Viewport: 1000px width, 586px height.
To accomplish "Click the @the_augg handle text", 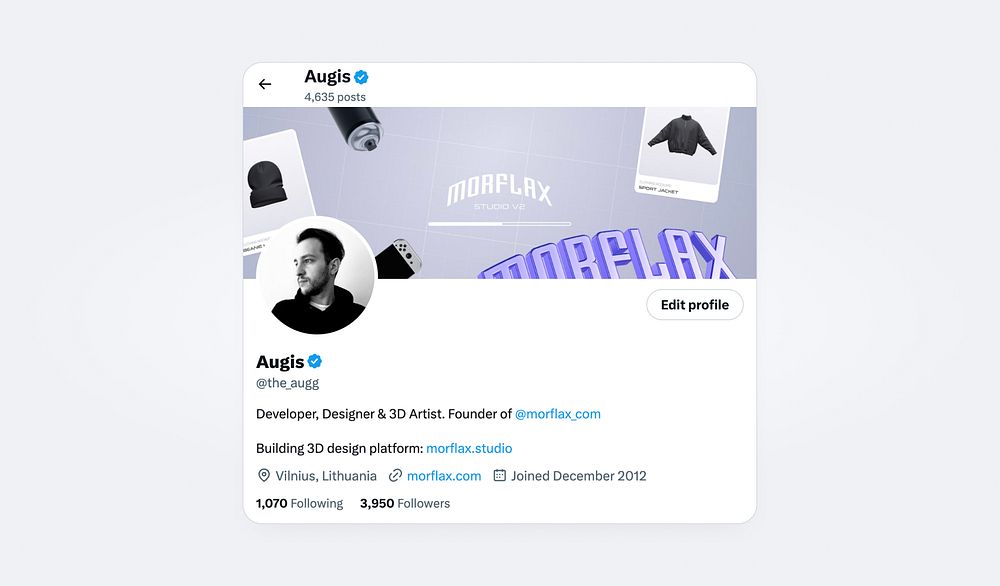I will coord(287,383).
